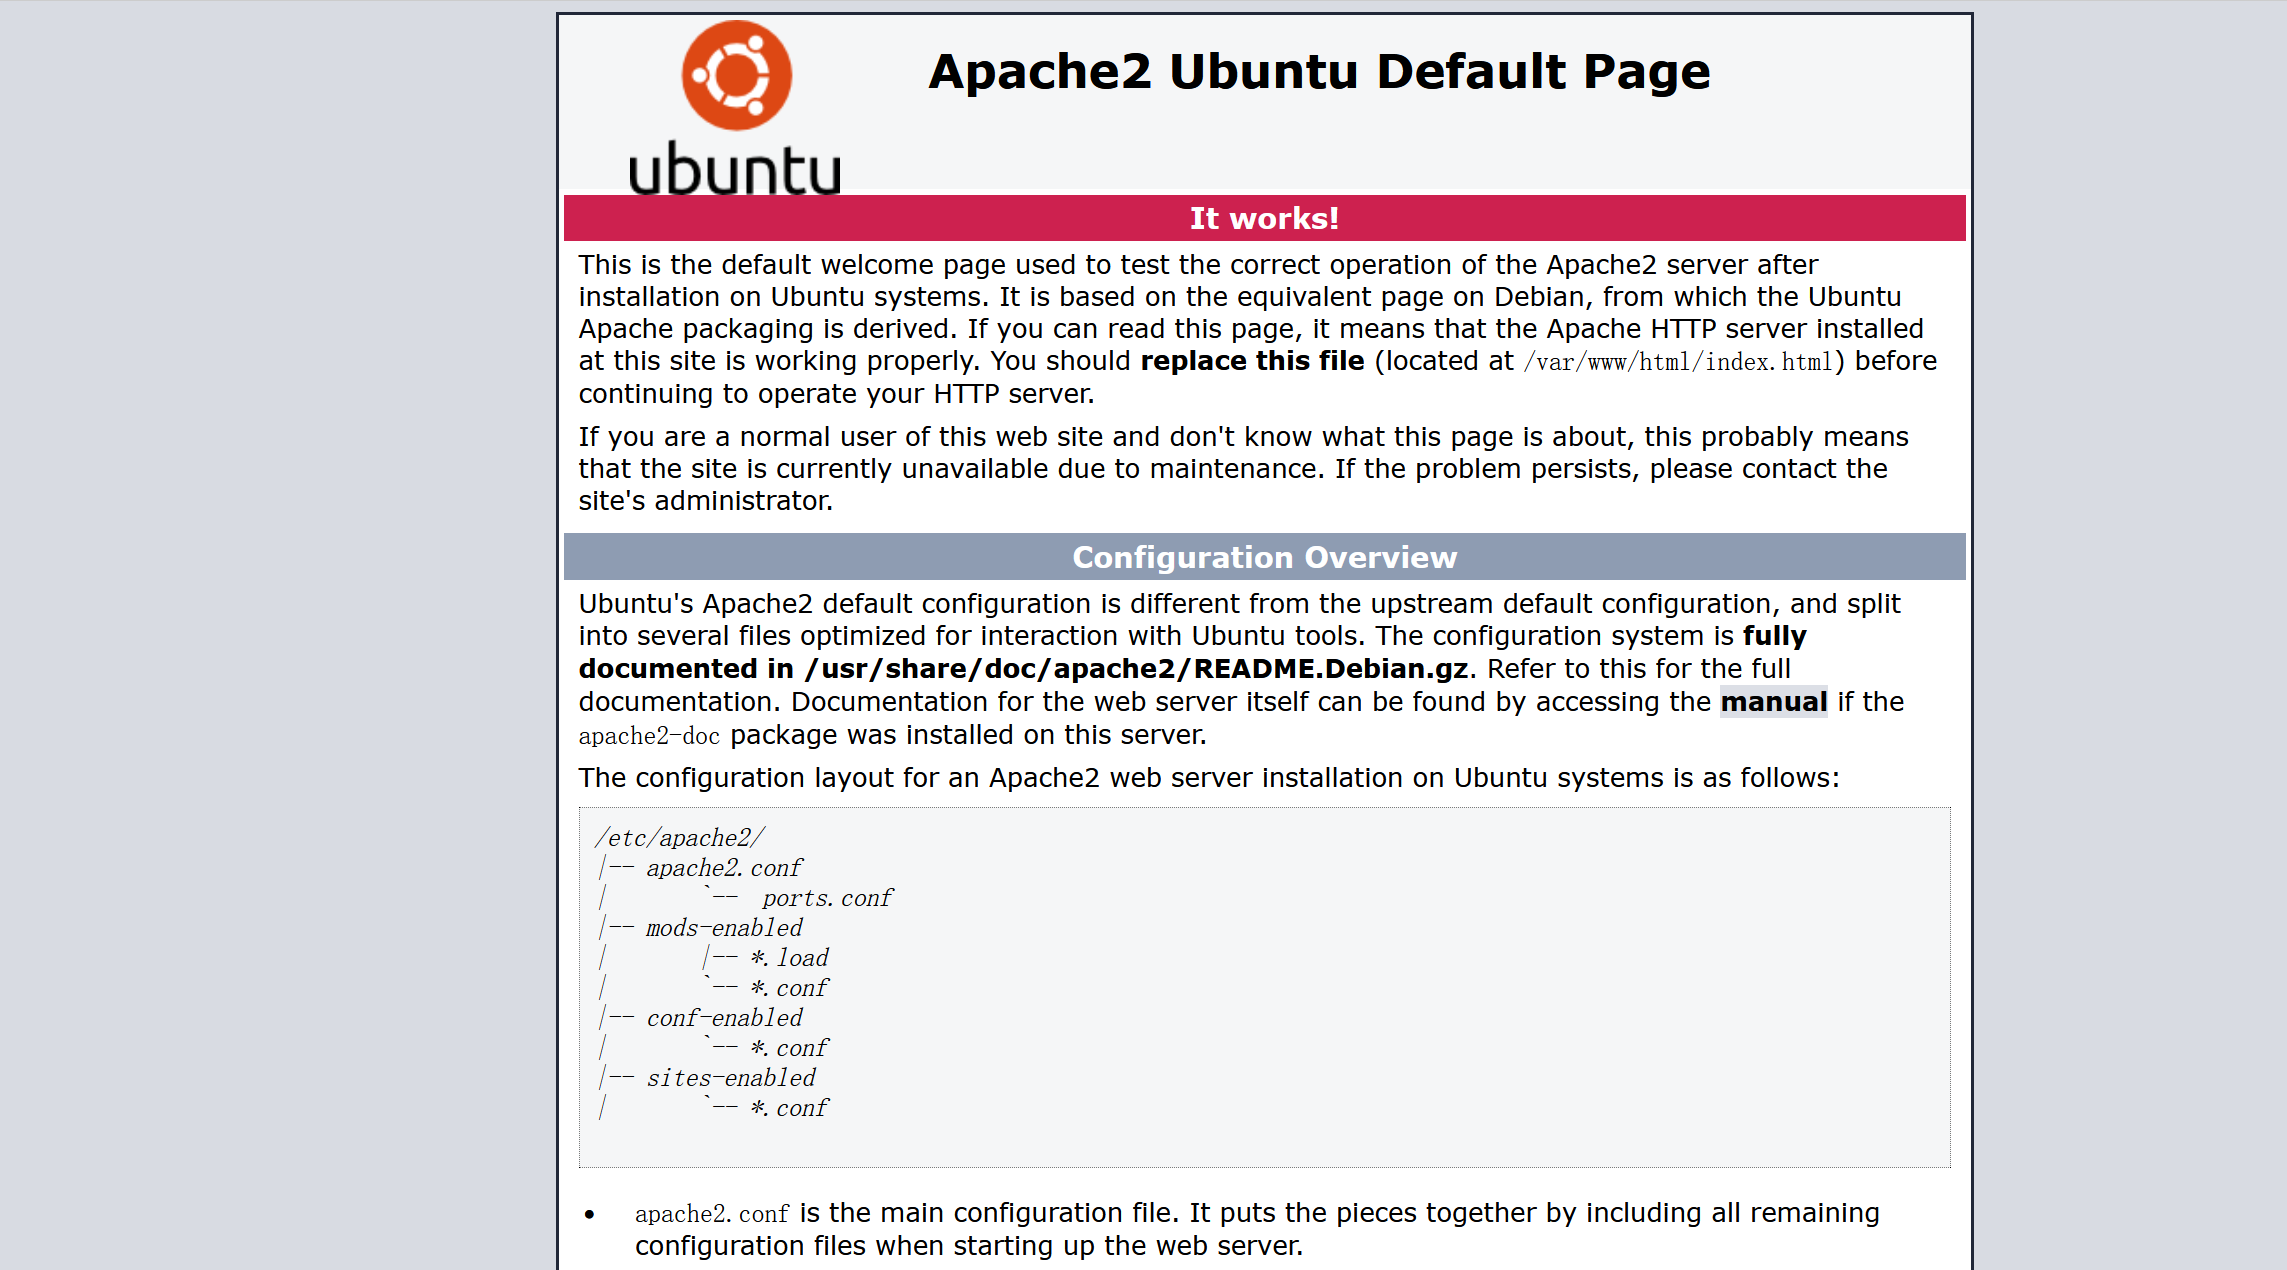This screenshot has width=2287, height=1270.
Task: Click the red It works! banner
Action: coord(1264,218)
